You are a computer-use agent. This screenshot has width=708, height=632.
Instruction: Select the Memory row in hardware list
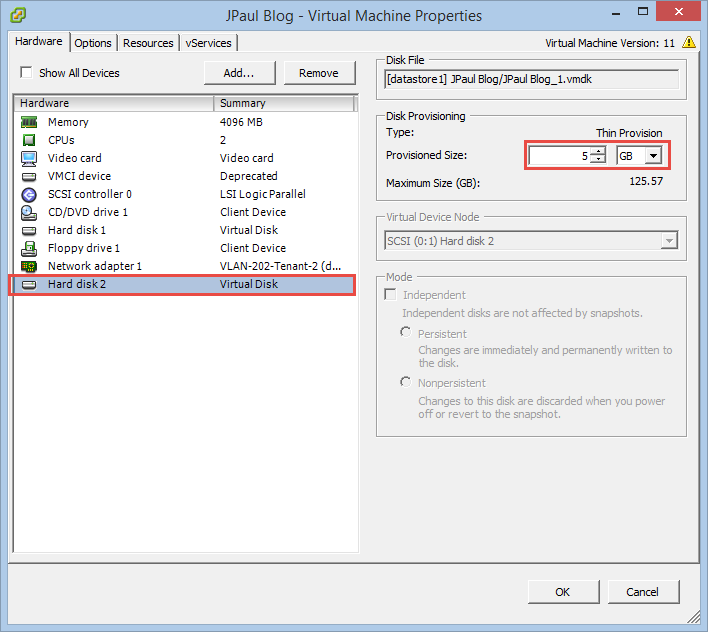(185, 122)
